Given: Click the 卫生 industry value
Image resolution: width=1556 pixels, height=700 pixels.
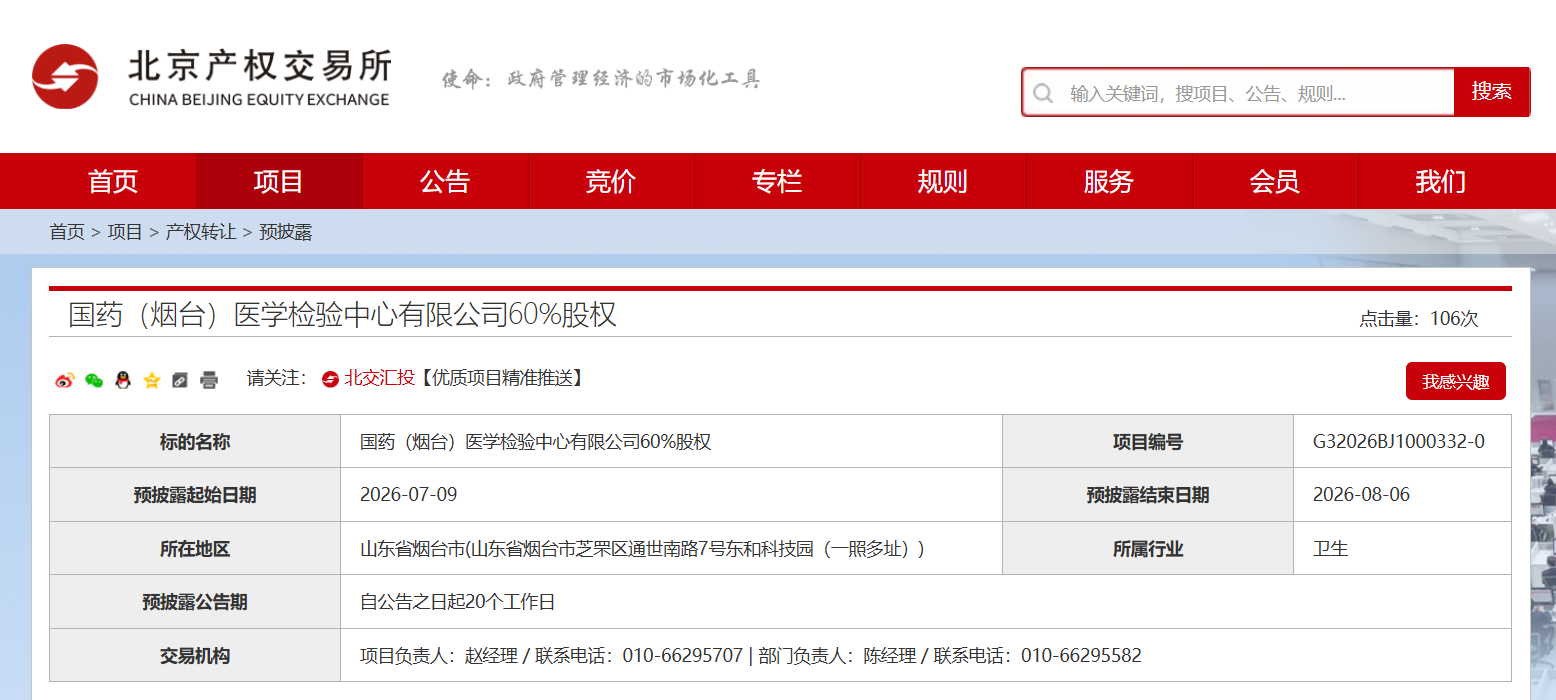Looking at the screenshot, I should pyautogui.click(x=1330, y=548).
